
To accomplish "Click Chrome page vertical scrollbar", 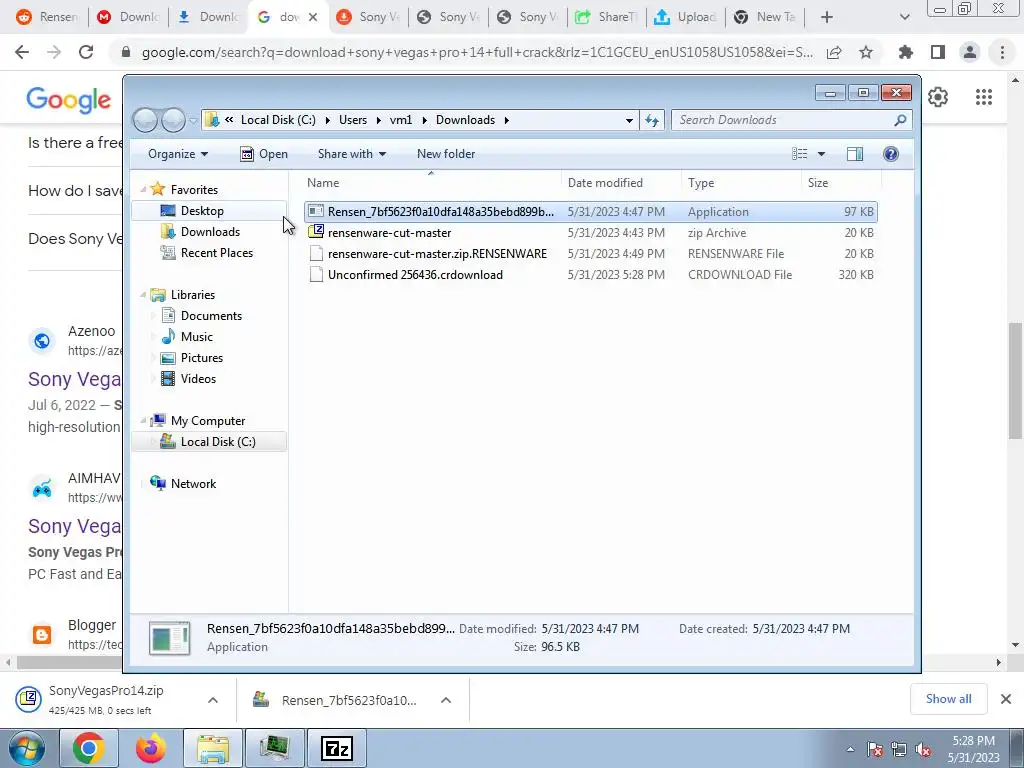I will 1015,381.
